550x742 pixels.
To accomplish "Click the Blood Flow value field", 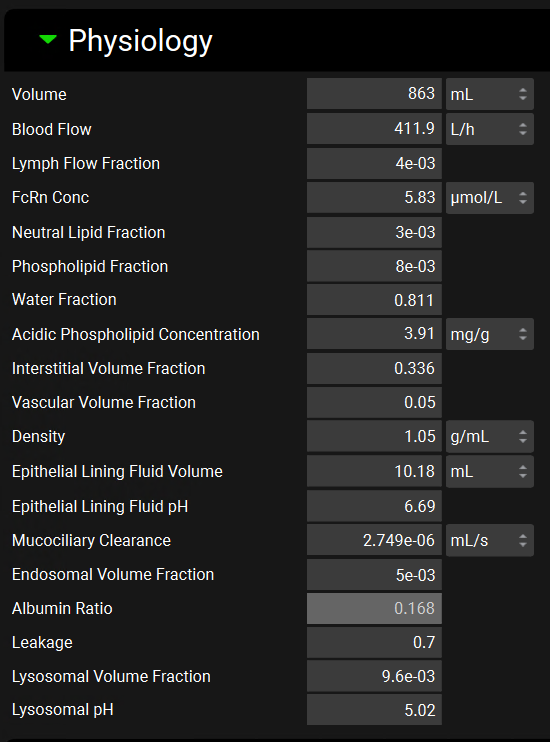I will tap(374, 129).
